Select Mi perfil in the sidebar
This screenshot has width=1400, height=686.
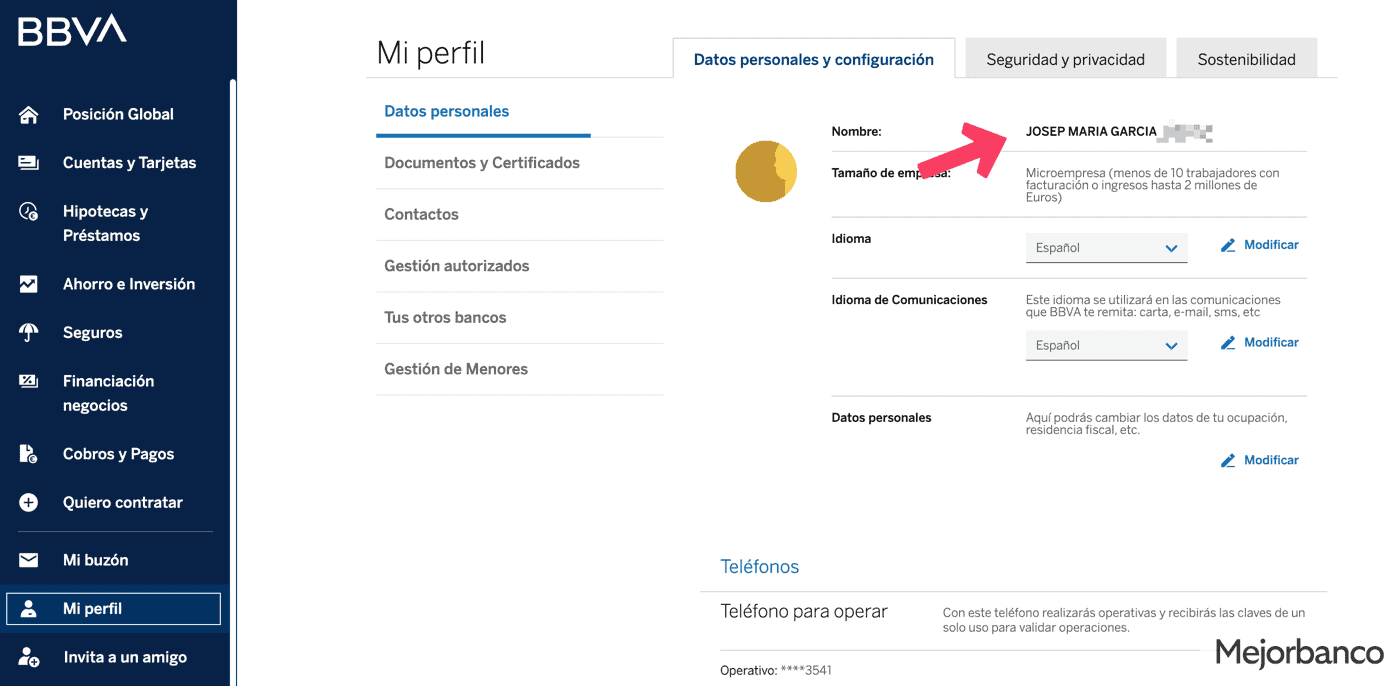point(114,608)
